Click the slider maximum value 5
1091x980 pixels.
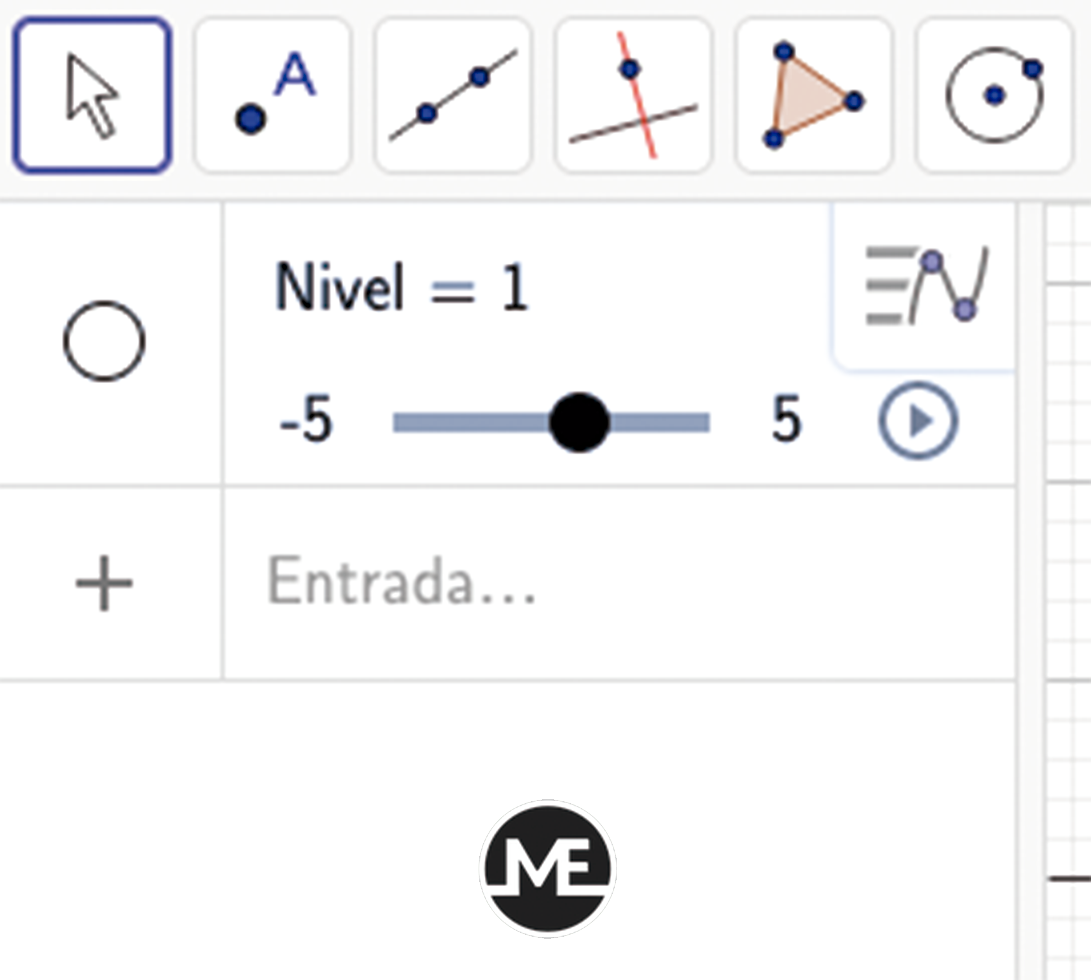coord(786,419)
